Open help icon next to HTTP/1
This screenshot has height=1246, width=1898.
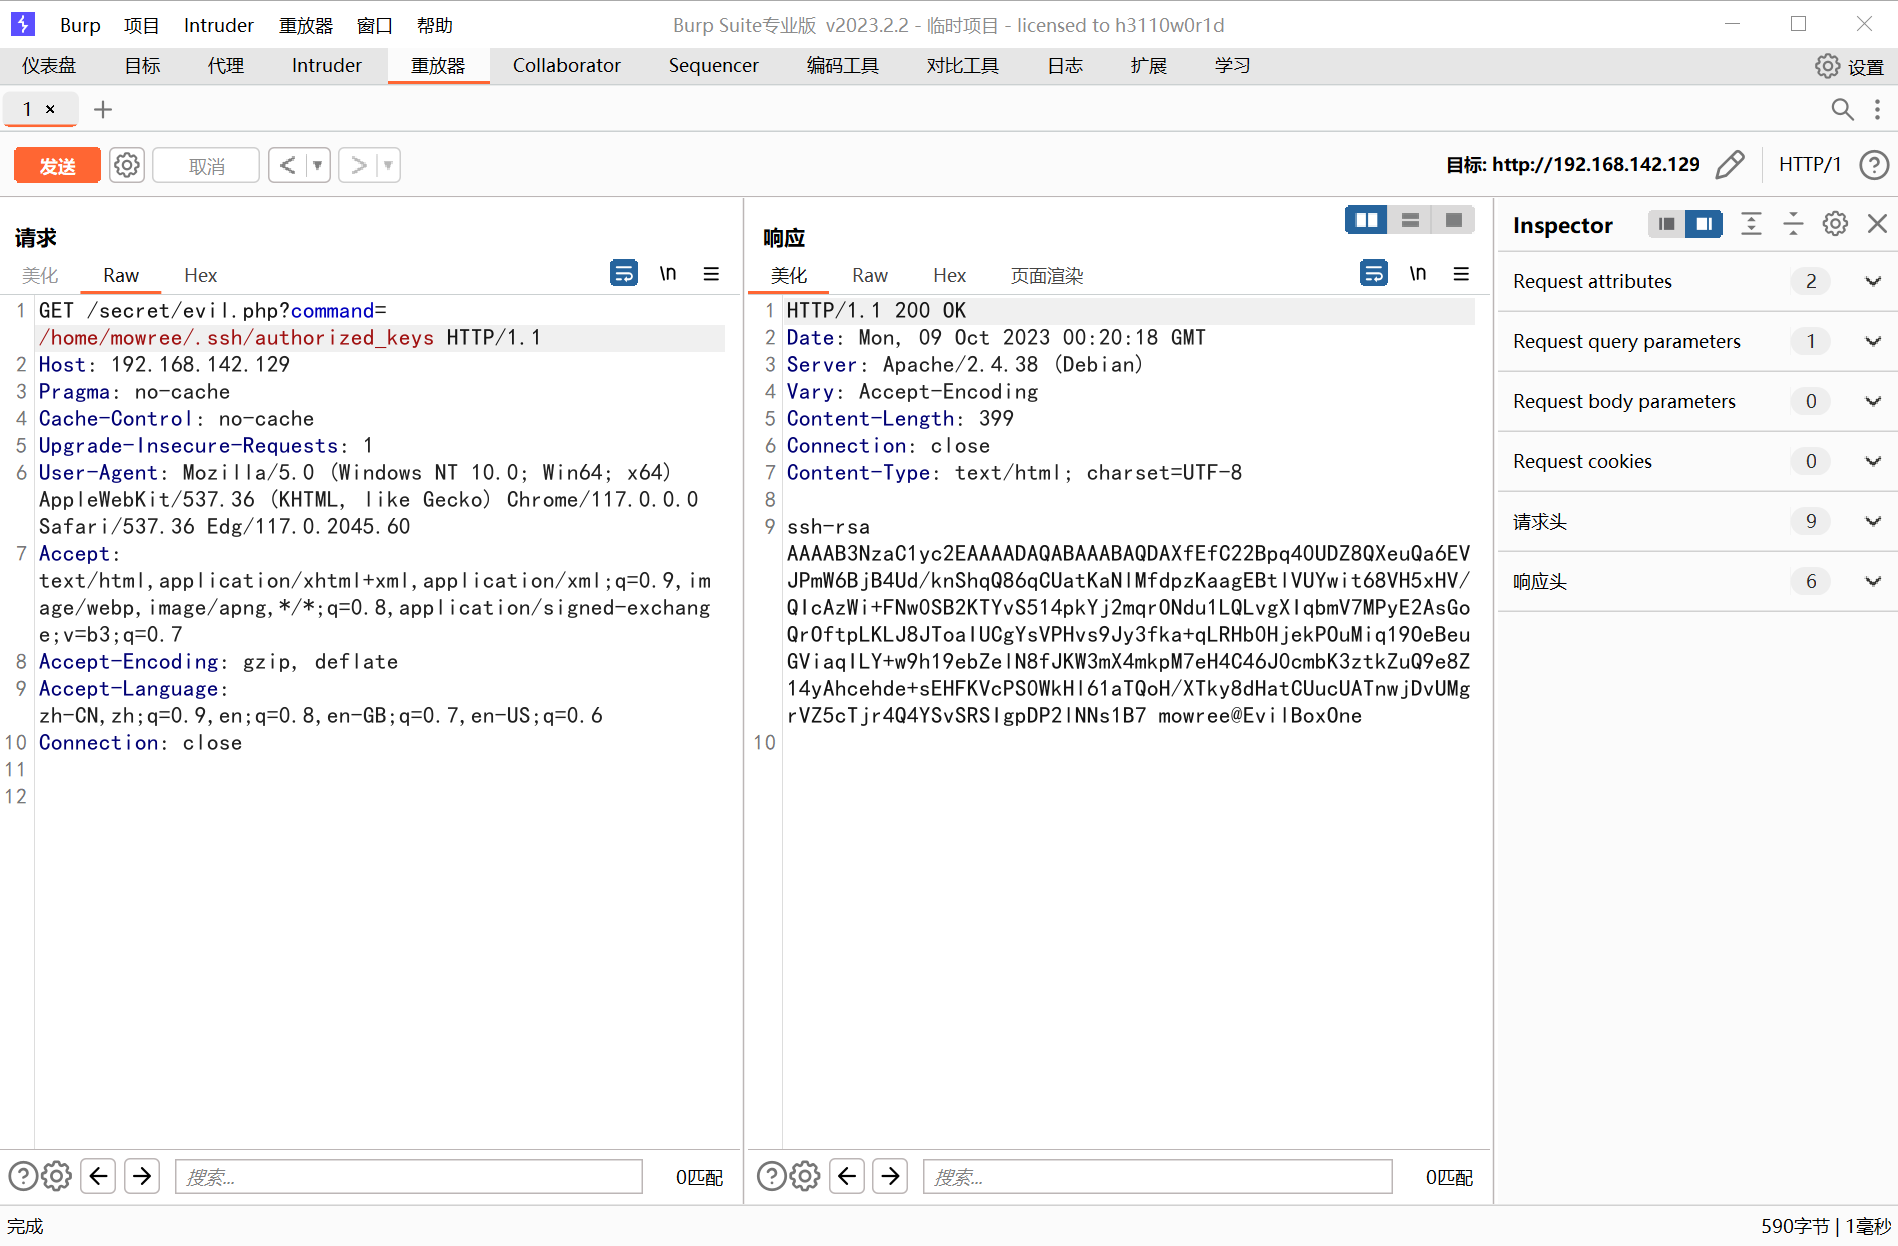[x=1874, y=164]
